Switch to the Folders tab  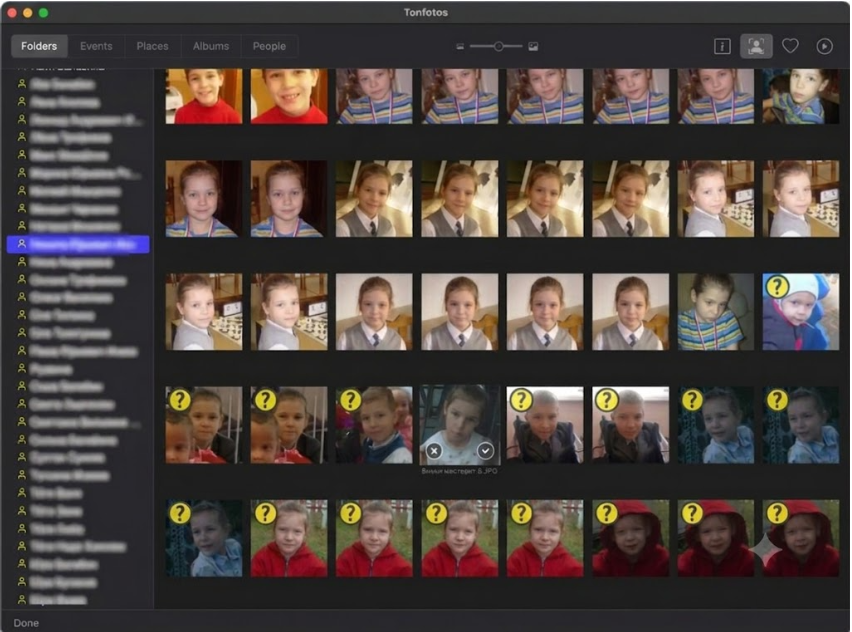click(39, 46)
